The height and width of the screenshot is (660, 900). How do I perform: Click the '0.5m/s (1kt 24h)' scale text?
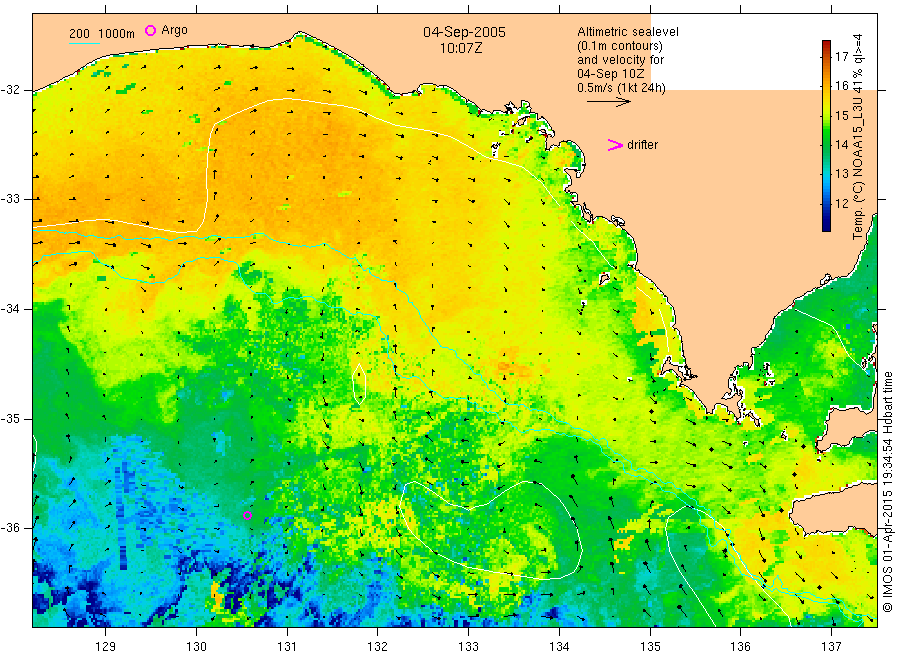(x=622, y=88)
